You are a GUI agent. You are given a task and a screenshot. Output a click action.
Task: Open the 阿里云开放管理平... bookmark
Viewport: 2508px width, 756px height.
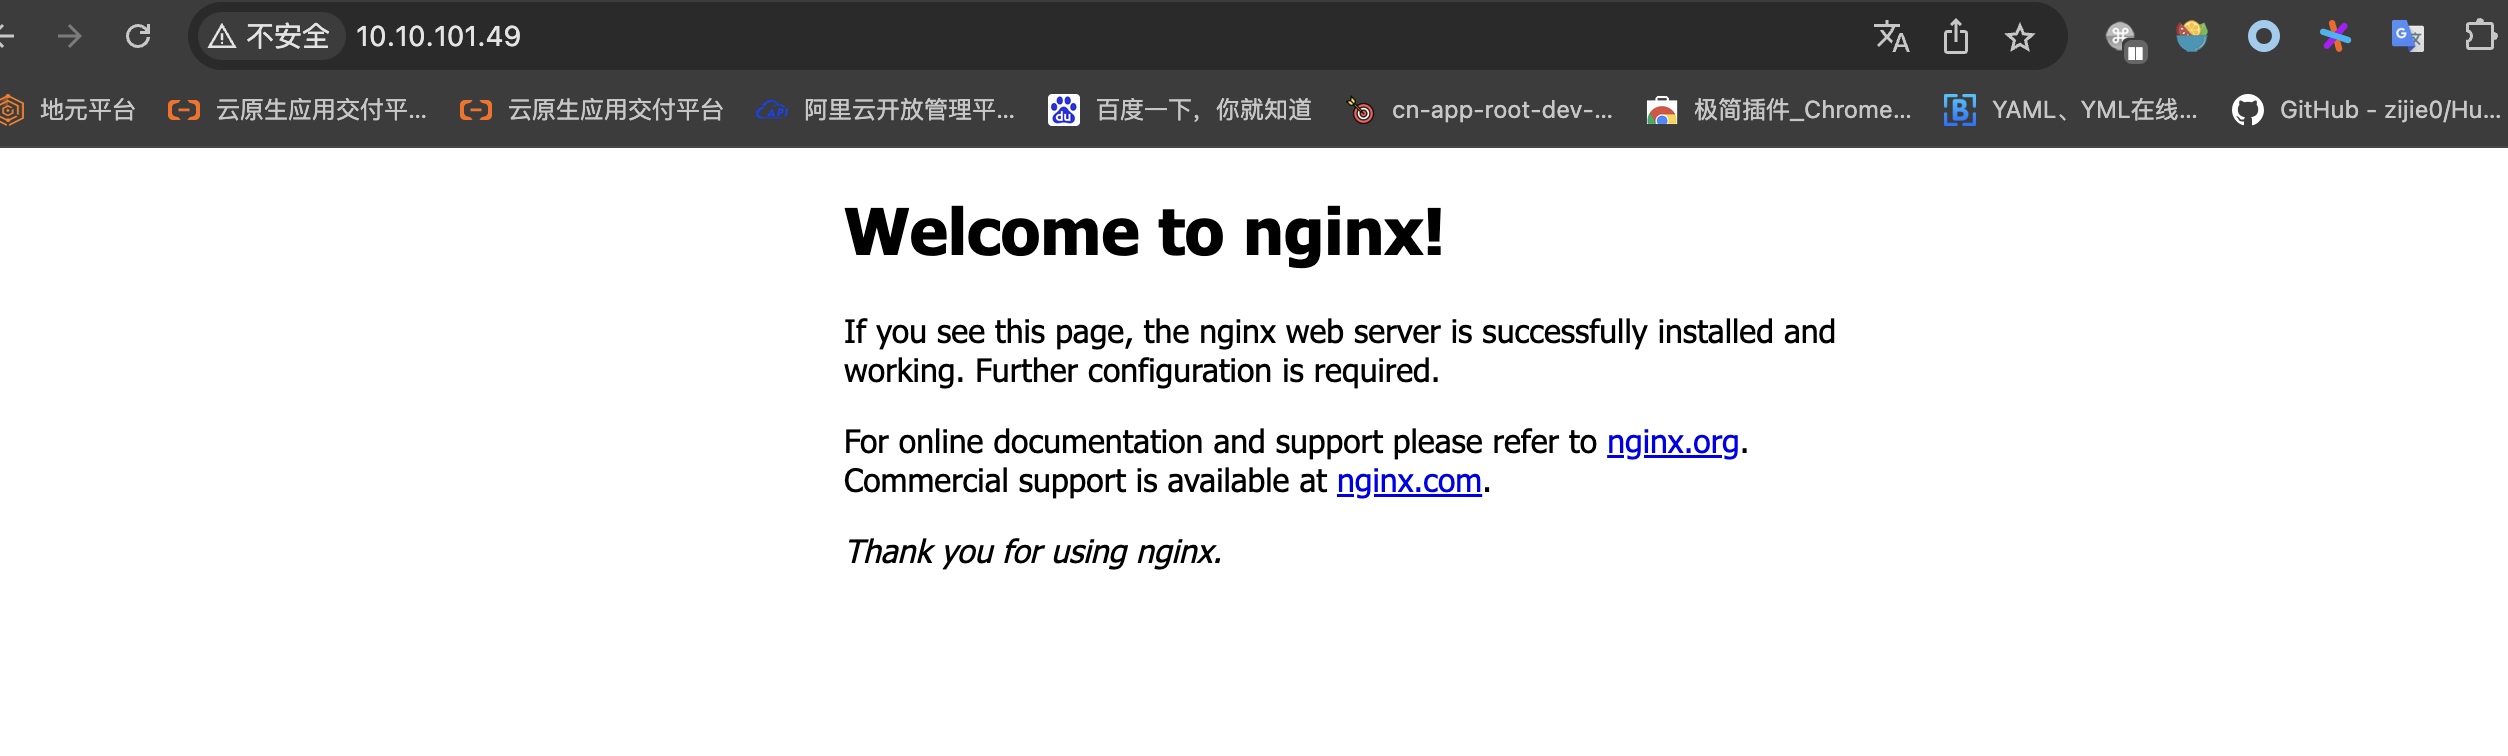point(885,110)
